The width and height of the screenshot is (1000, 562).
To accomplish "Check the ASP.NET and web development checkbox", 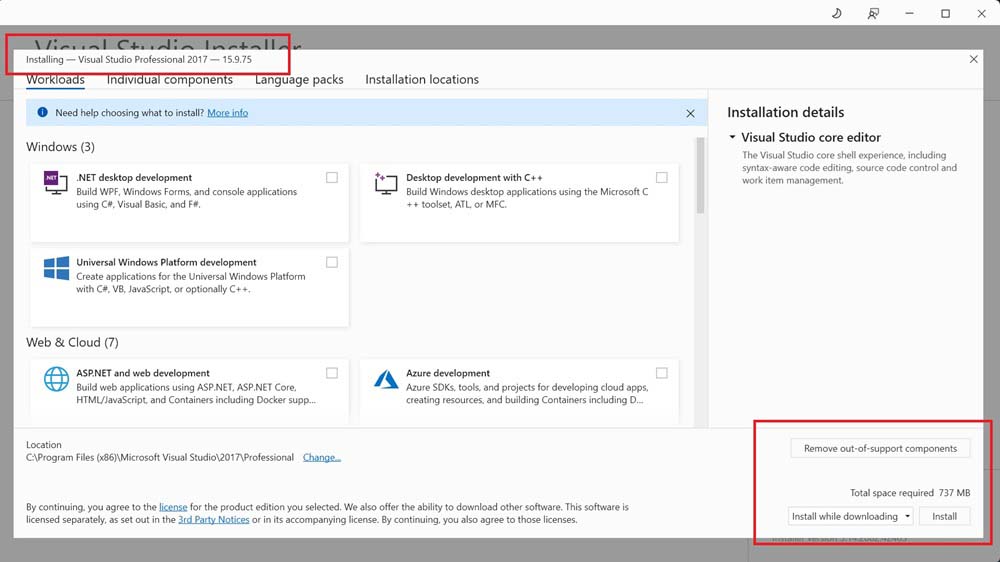I will 332,373.
